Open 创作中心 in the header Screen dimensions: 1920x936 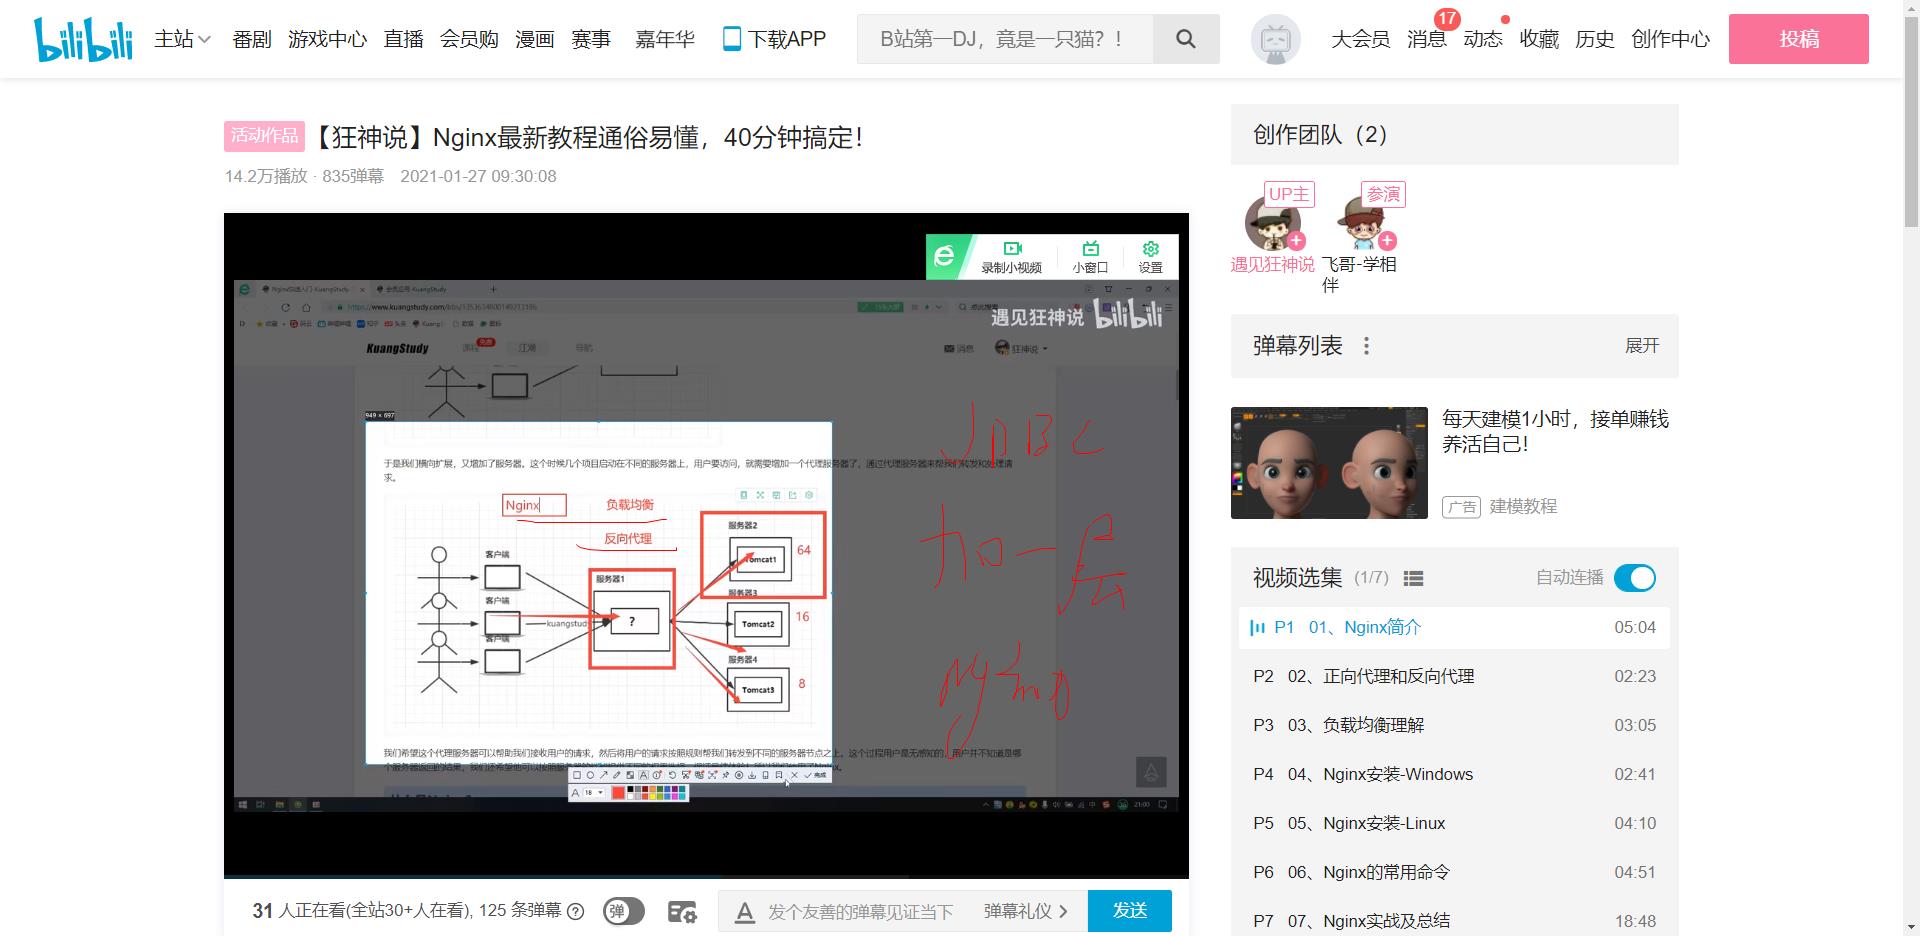click(x=1671, y=39)
